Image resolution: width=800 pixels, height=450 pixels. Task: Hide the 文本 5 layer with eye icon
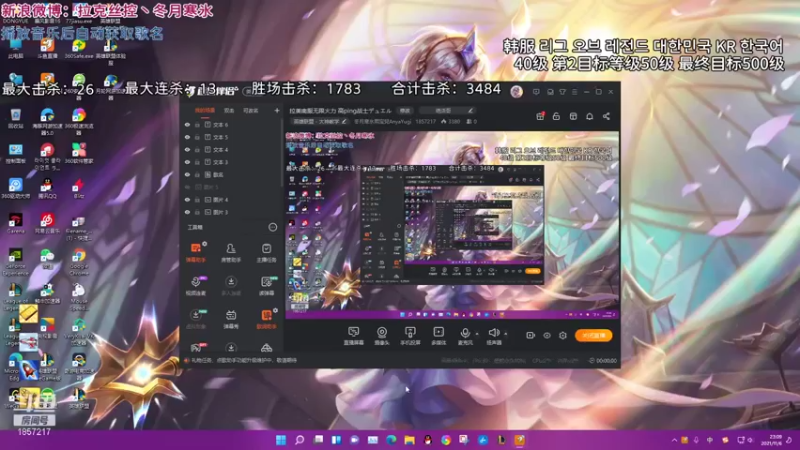pyautogui.click(x=187, y=137)
